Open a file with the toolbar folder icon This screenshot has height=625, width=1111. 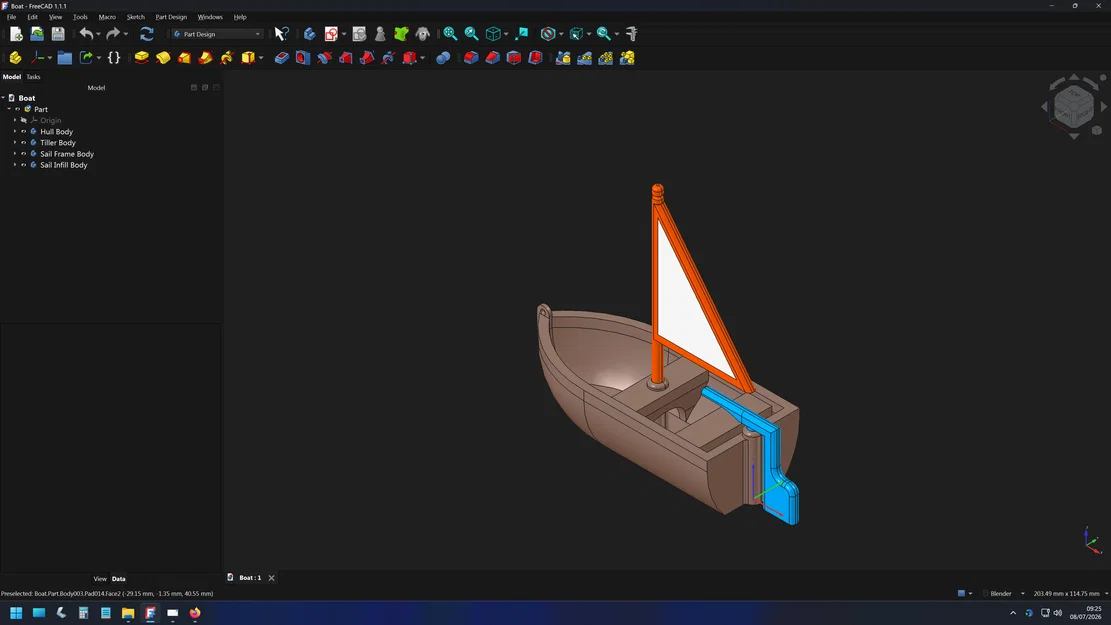[37, 33]
